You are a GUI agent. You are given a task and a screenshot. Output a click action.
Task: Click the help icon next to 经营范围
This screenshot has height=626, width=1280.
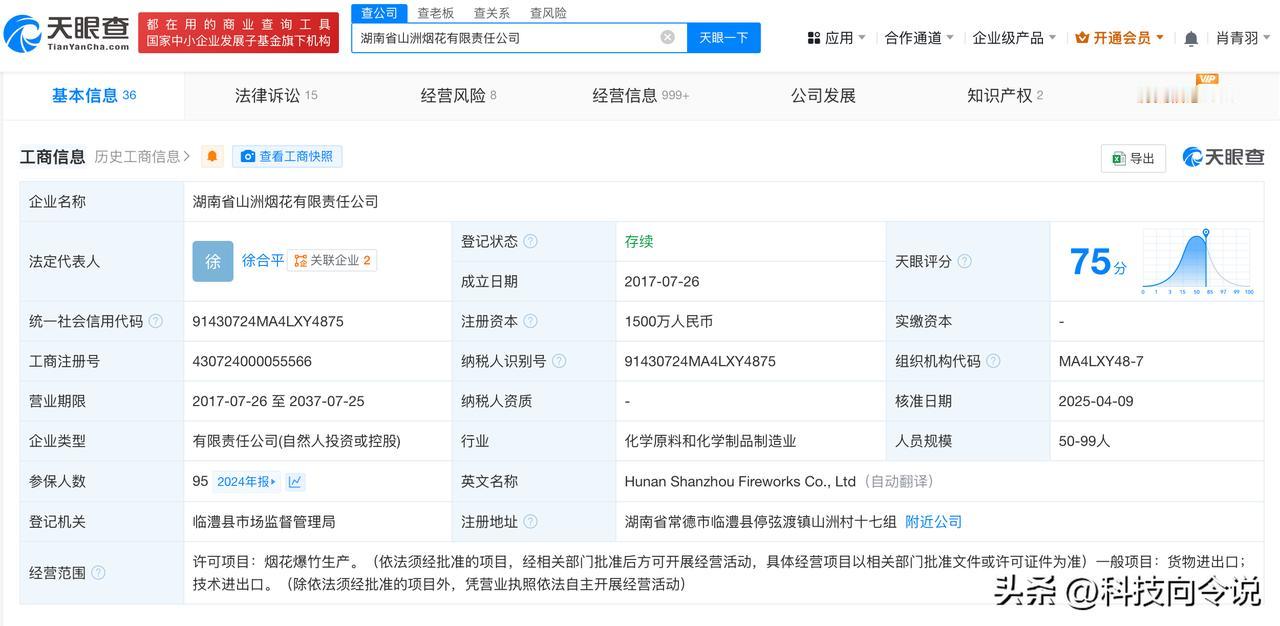(98, 573)
